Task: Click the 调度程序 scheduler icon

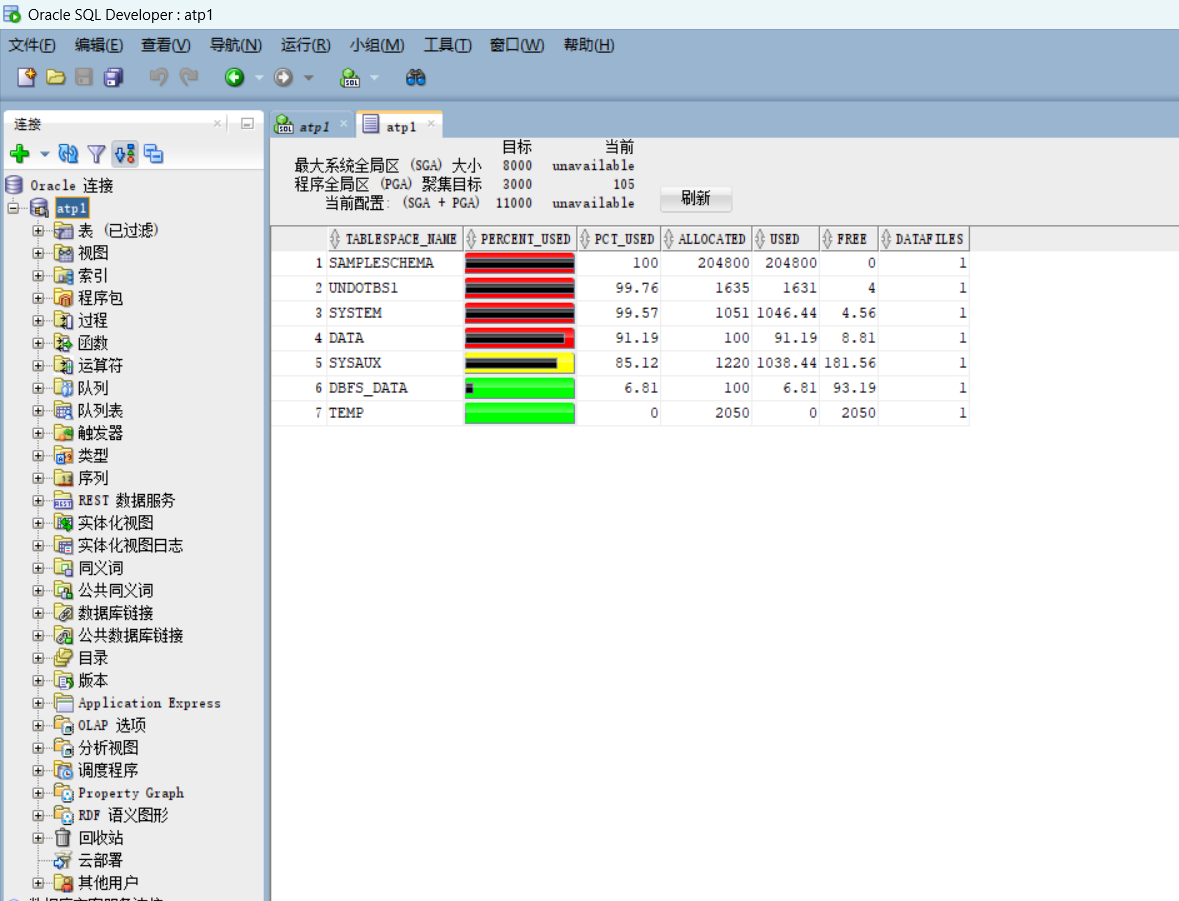Action: click(x=64, y=770)
